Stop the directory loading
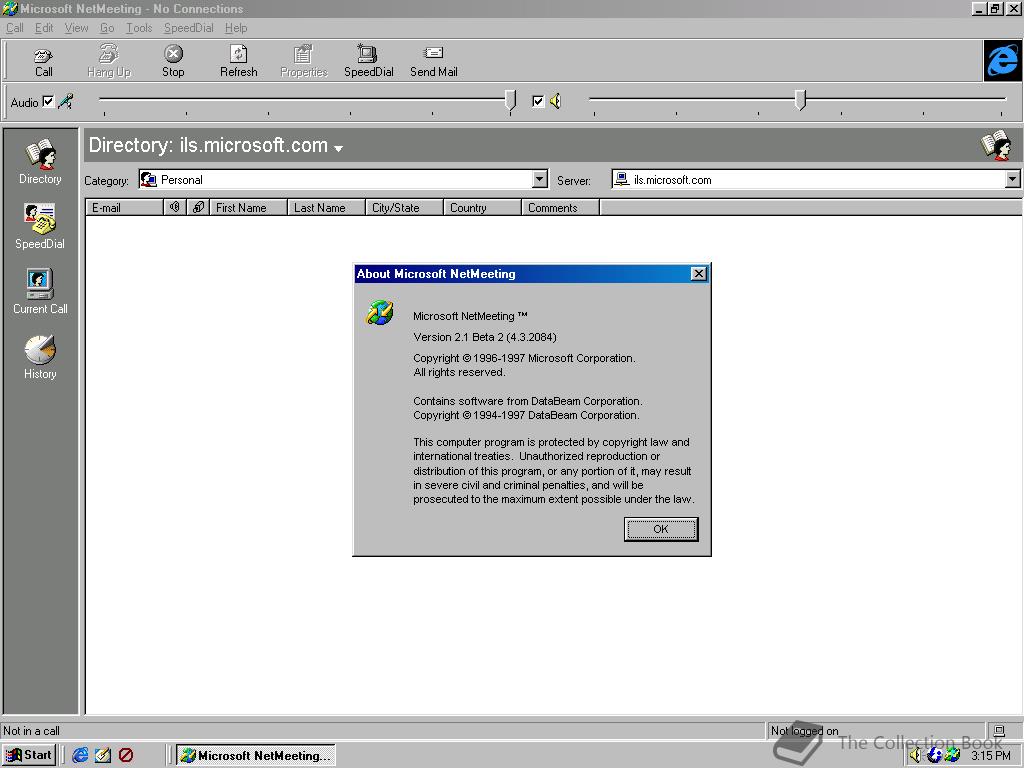This screenshot has height=768, width=1024. pyautogui.click(x=173, y=61)
